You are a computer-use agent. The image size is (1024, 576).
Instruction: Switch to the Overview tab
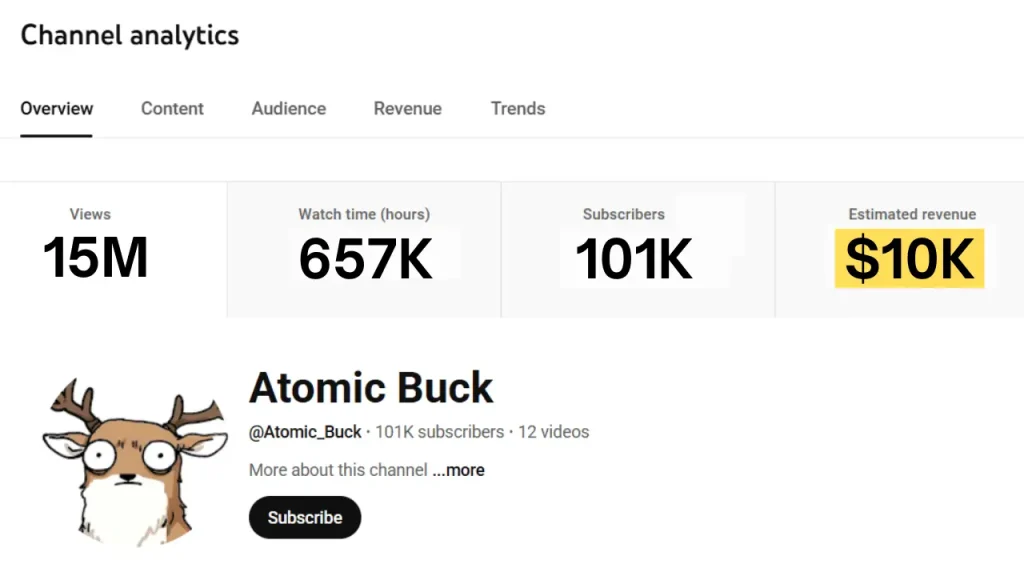coord(57,109)
